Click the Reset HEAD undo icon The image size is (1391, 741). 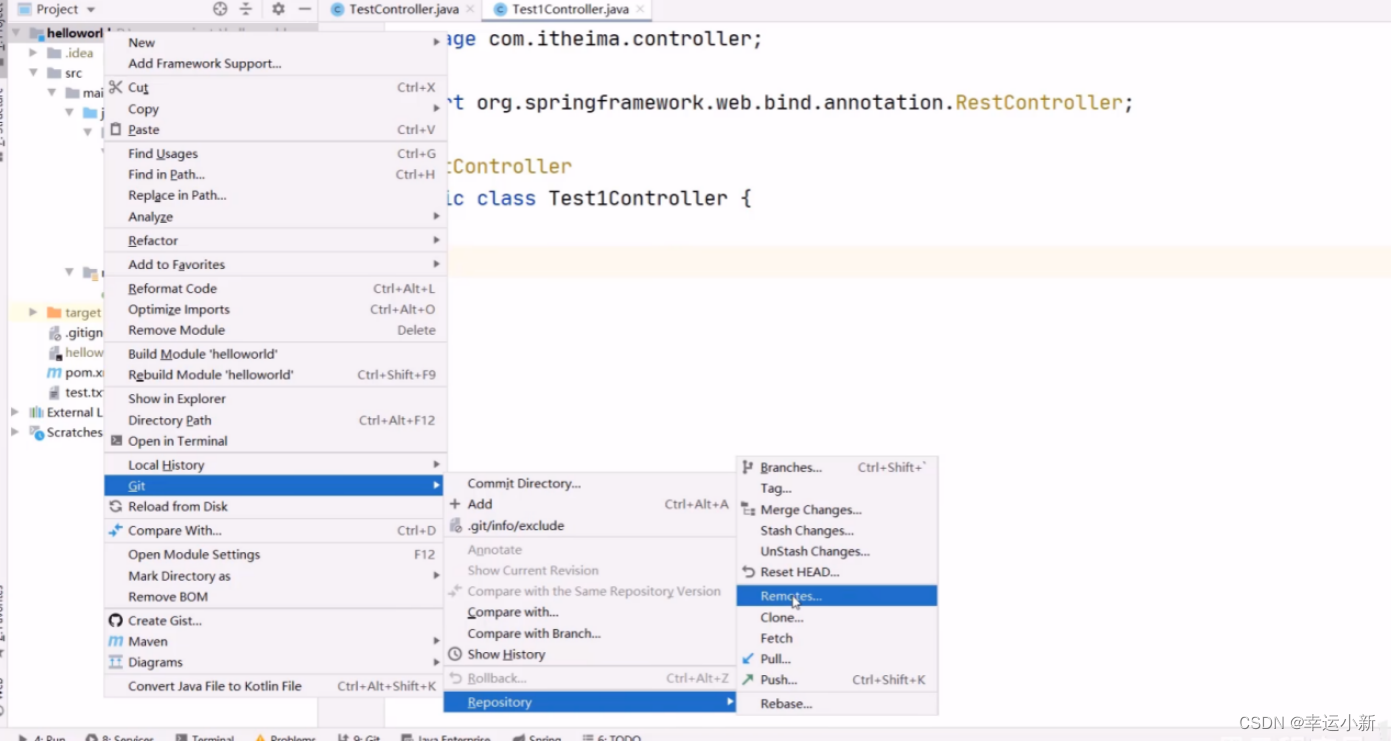pos(748,572)
